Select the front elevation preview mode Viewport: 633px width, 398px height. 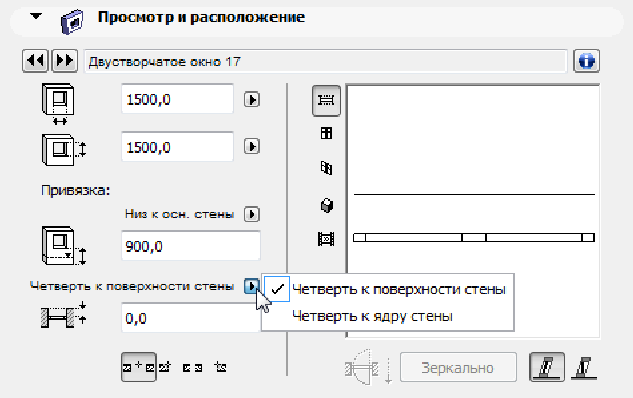[x=326, y=133]
